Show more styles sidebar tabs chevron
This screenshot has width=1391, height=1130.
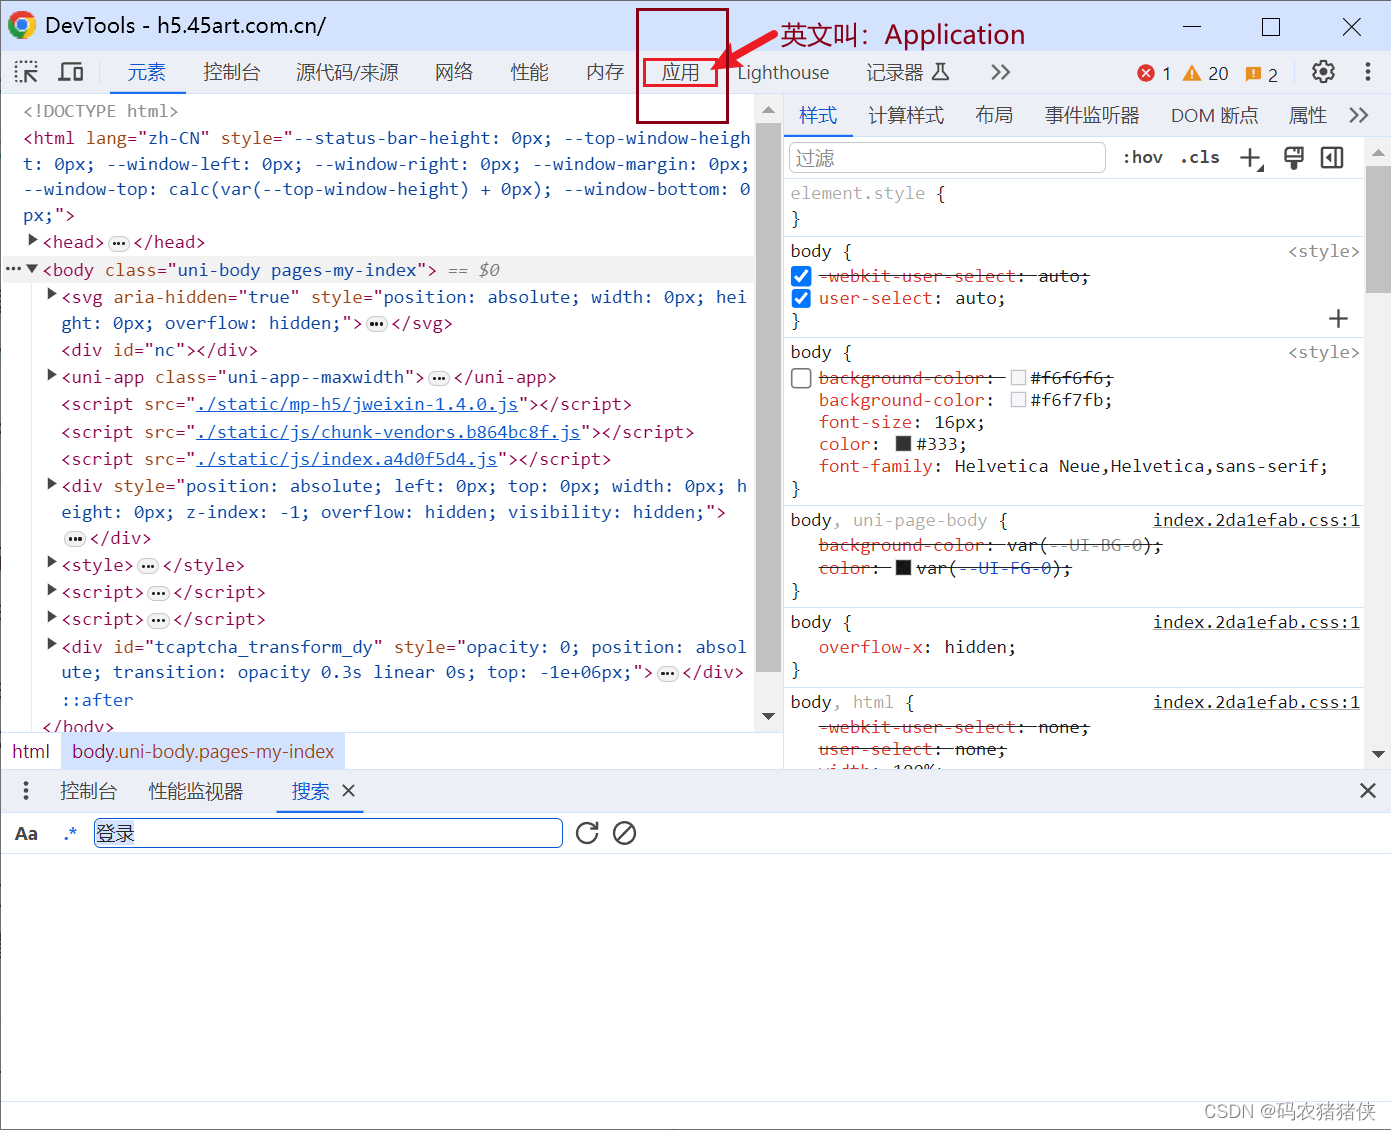1358,115
